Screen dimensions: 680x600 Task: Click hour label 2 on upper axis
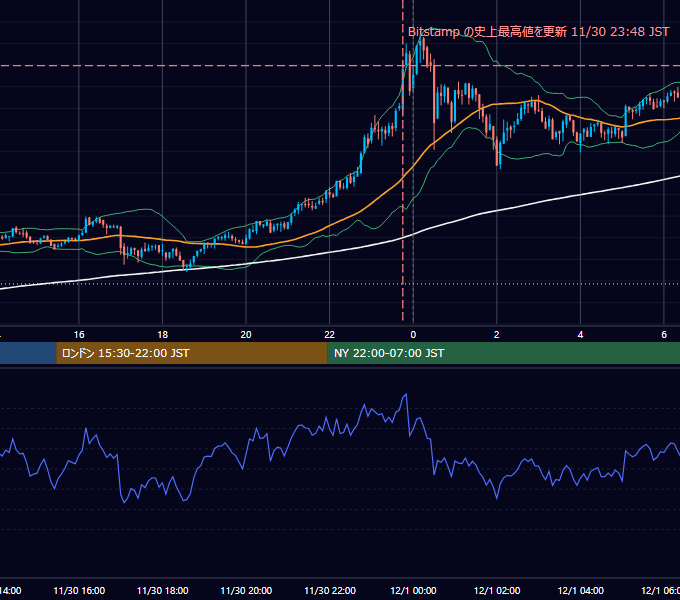497,335
